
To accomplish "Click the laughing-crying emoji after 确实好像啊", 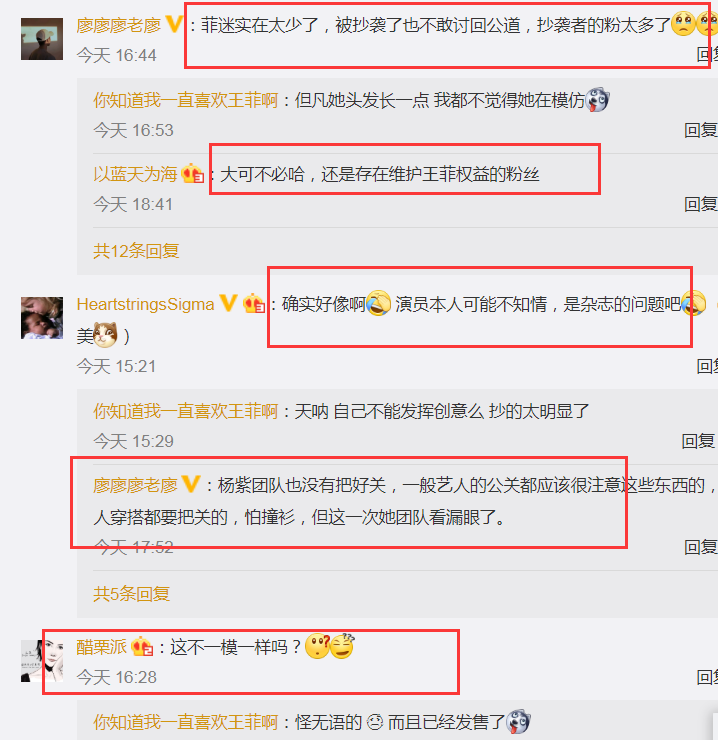I will point(379,303).
